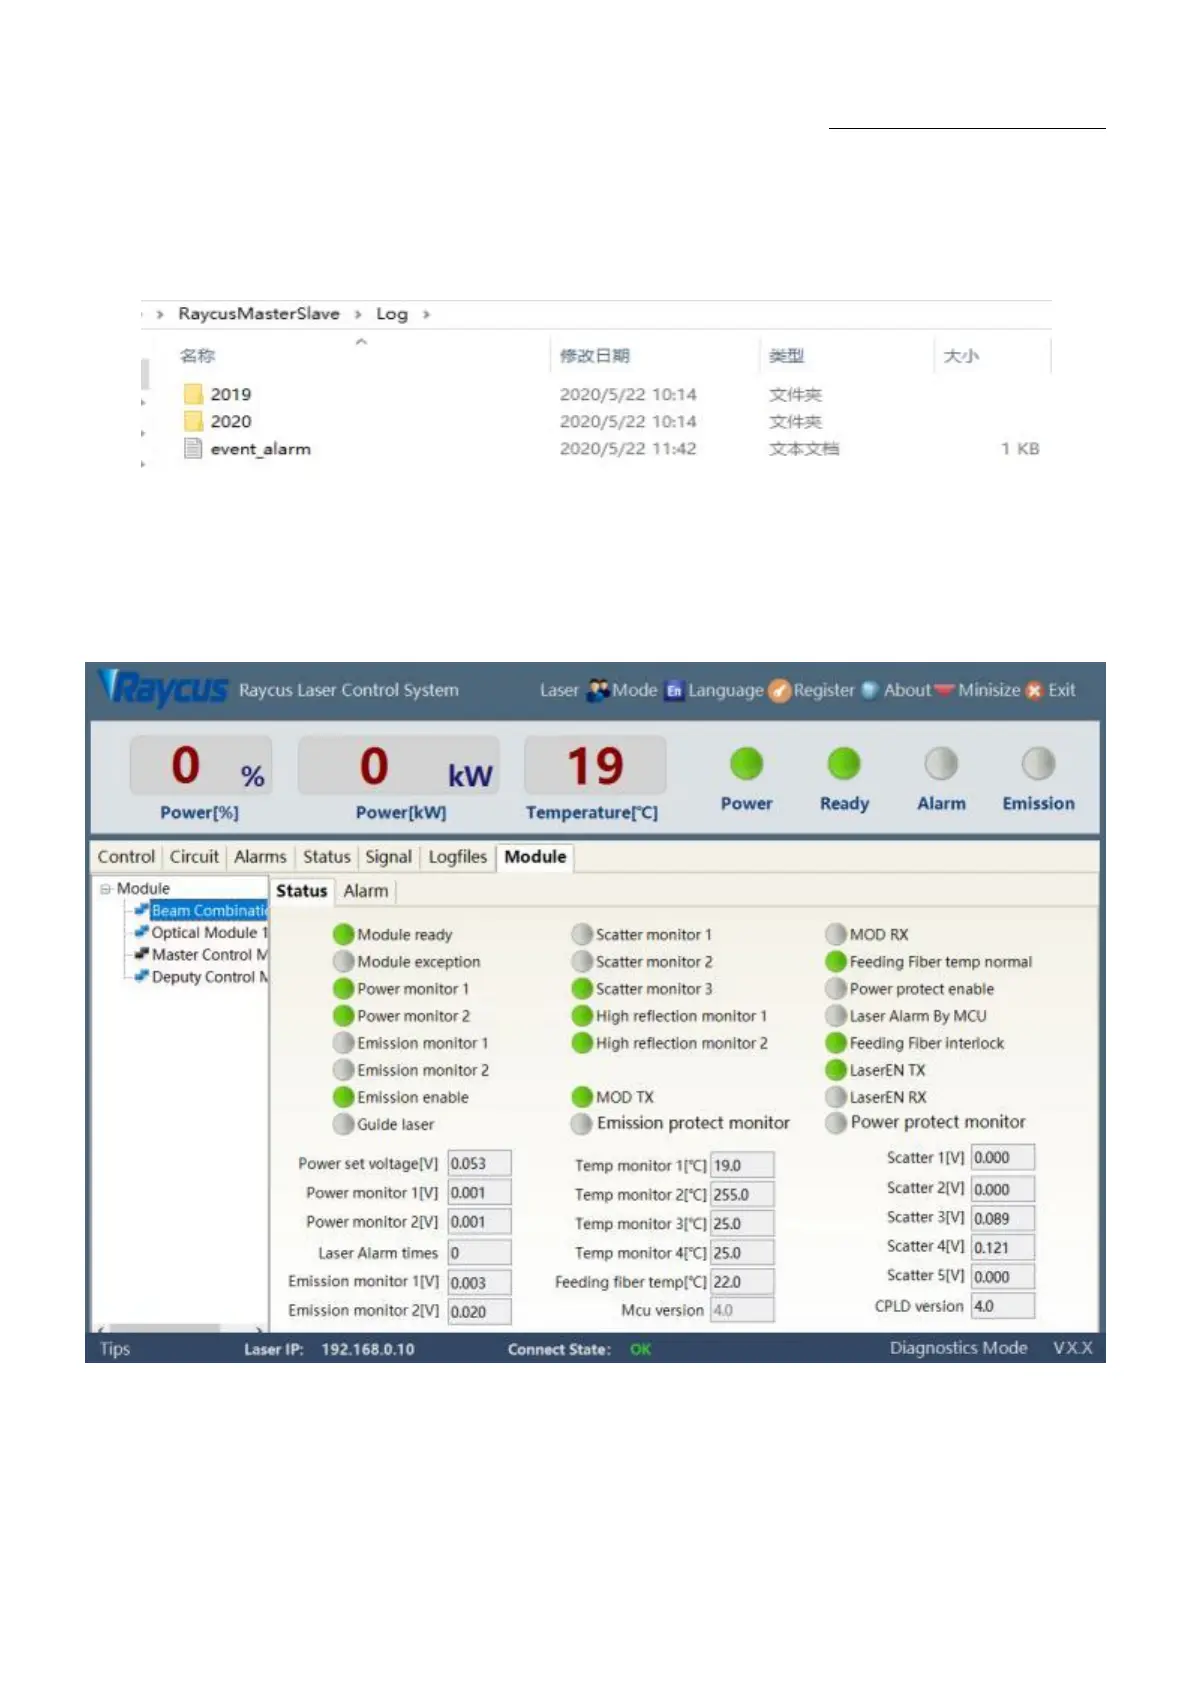The height and width of the screenshot is (1684, 1191).
Task: Select Master Control tree item
Action: (x=209, y=955)
